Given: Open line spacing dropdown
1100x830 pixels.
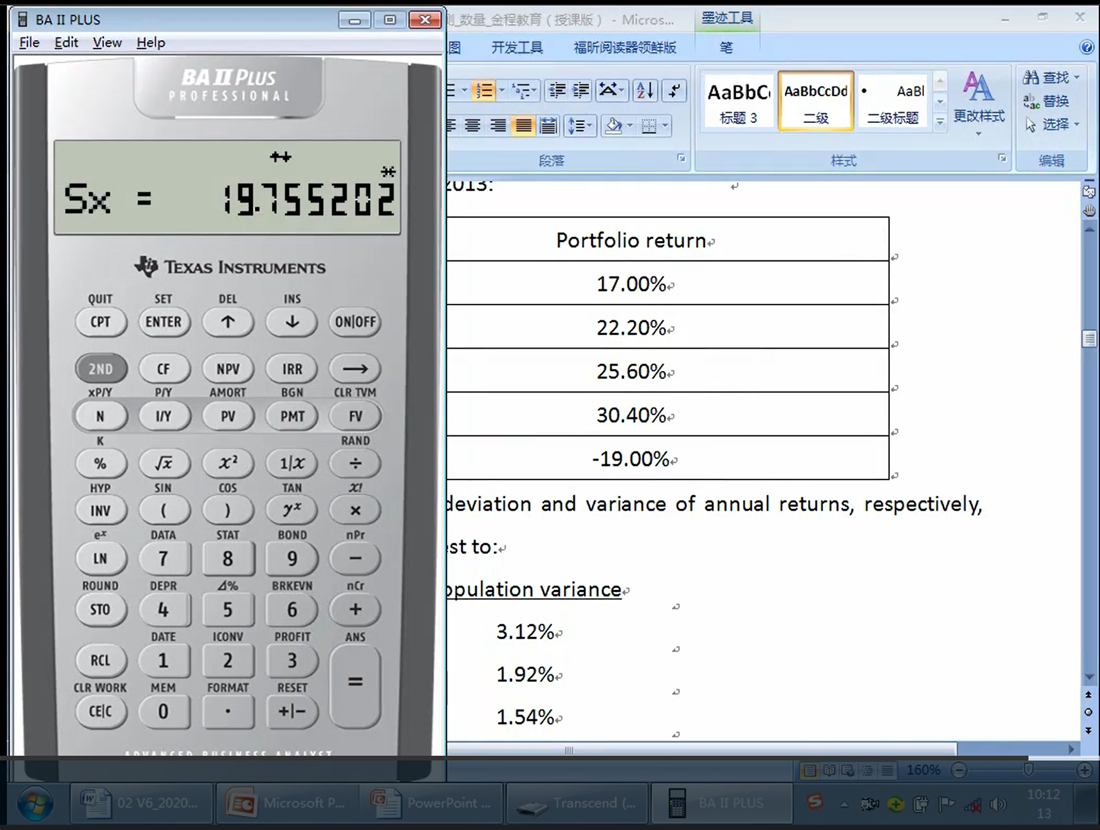Looking at the screenshot, I should [x=580, y=126].
